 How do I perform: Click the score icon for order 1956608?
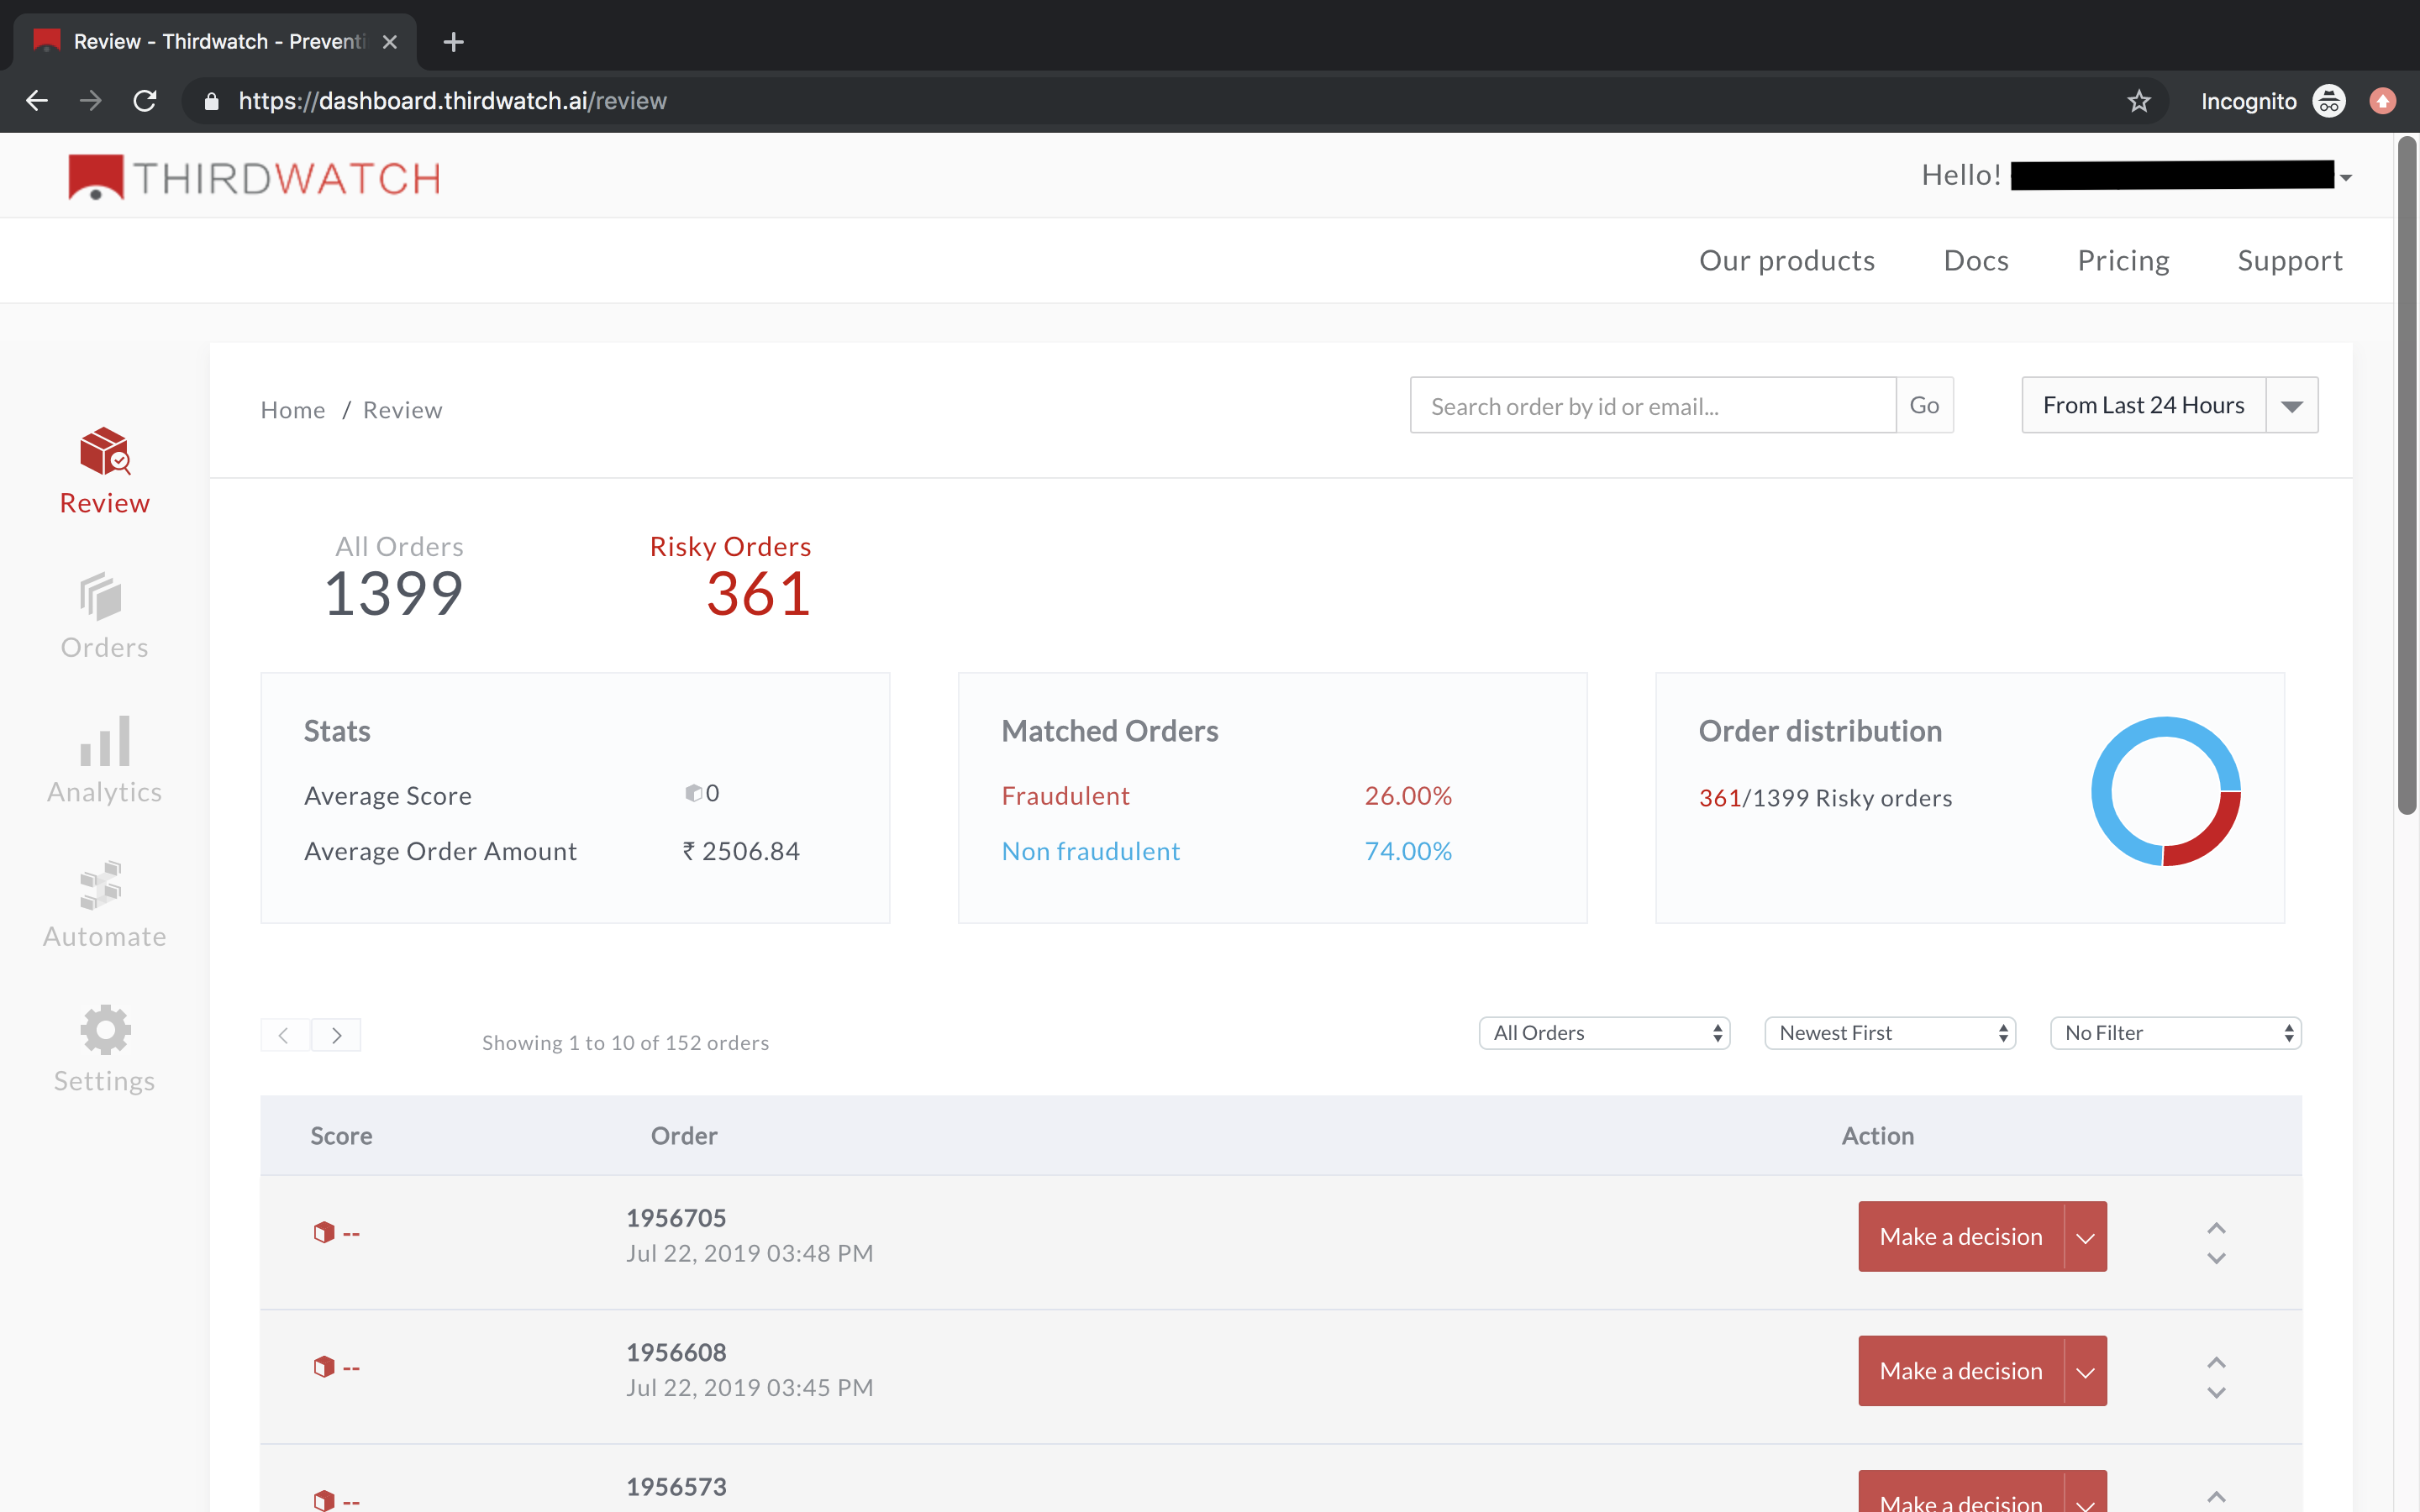[x=324, y=1366]
